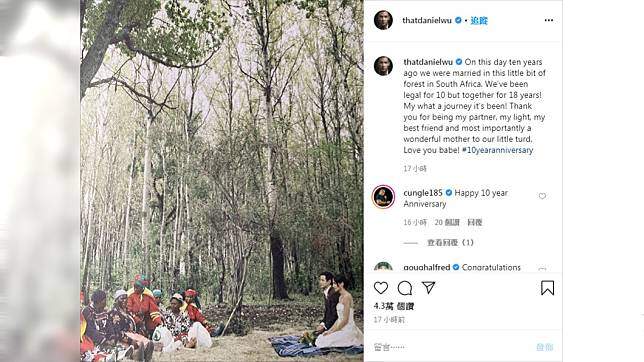This screenshot has width=644, height=362.
Task: Open #10yearanniversary hashtag
Action: tap(497, 150)
